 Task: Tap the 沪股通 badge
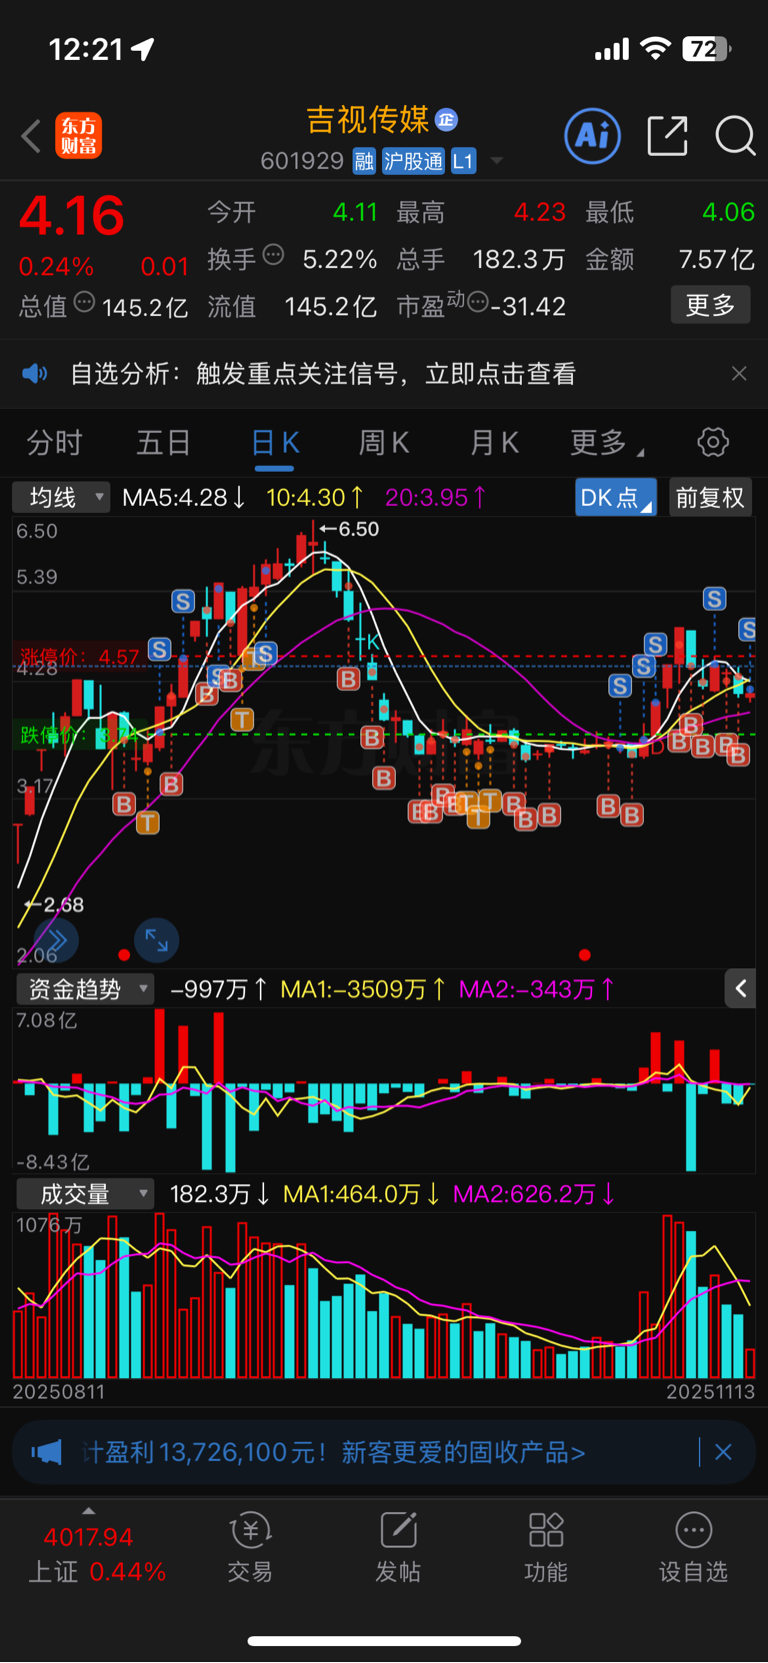click(x=413, y=161)
